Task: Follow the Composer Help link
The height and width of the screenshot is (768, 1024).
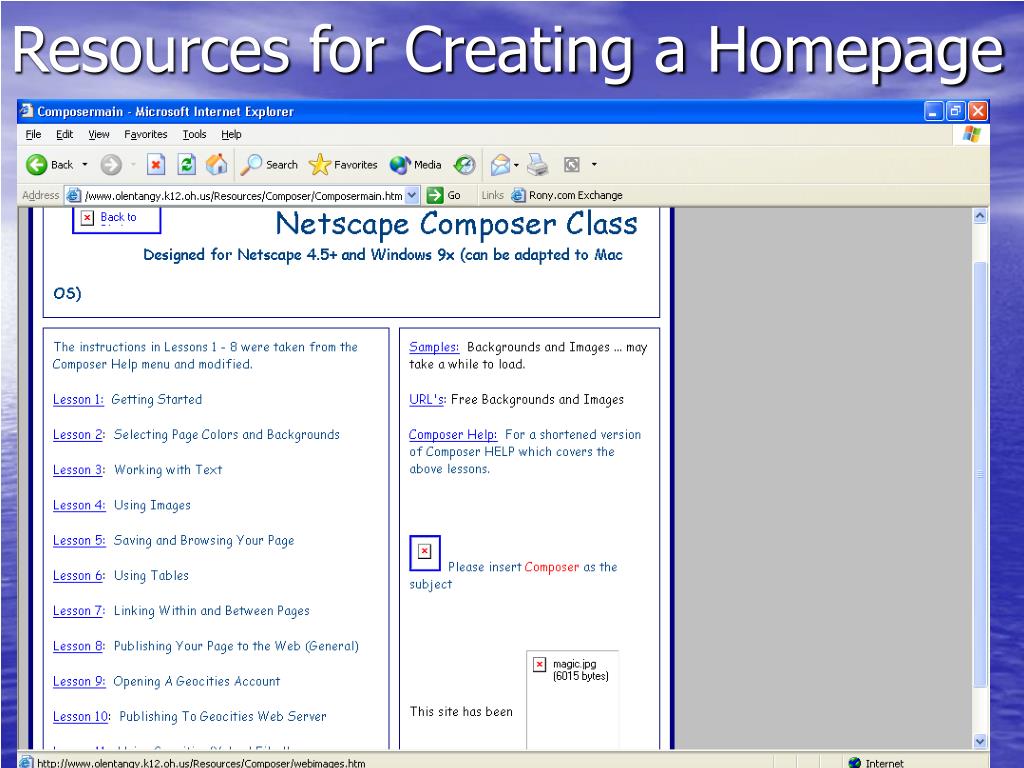Action: click(x=453, y=435)
